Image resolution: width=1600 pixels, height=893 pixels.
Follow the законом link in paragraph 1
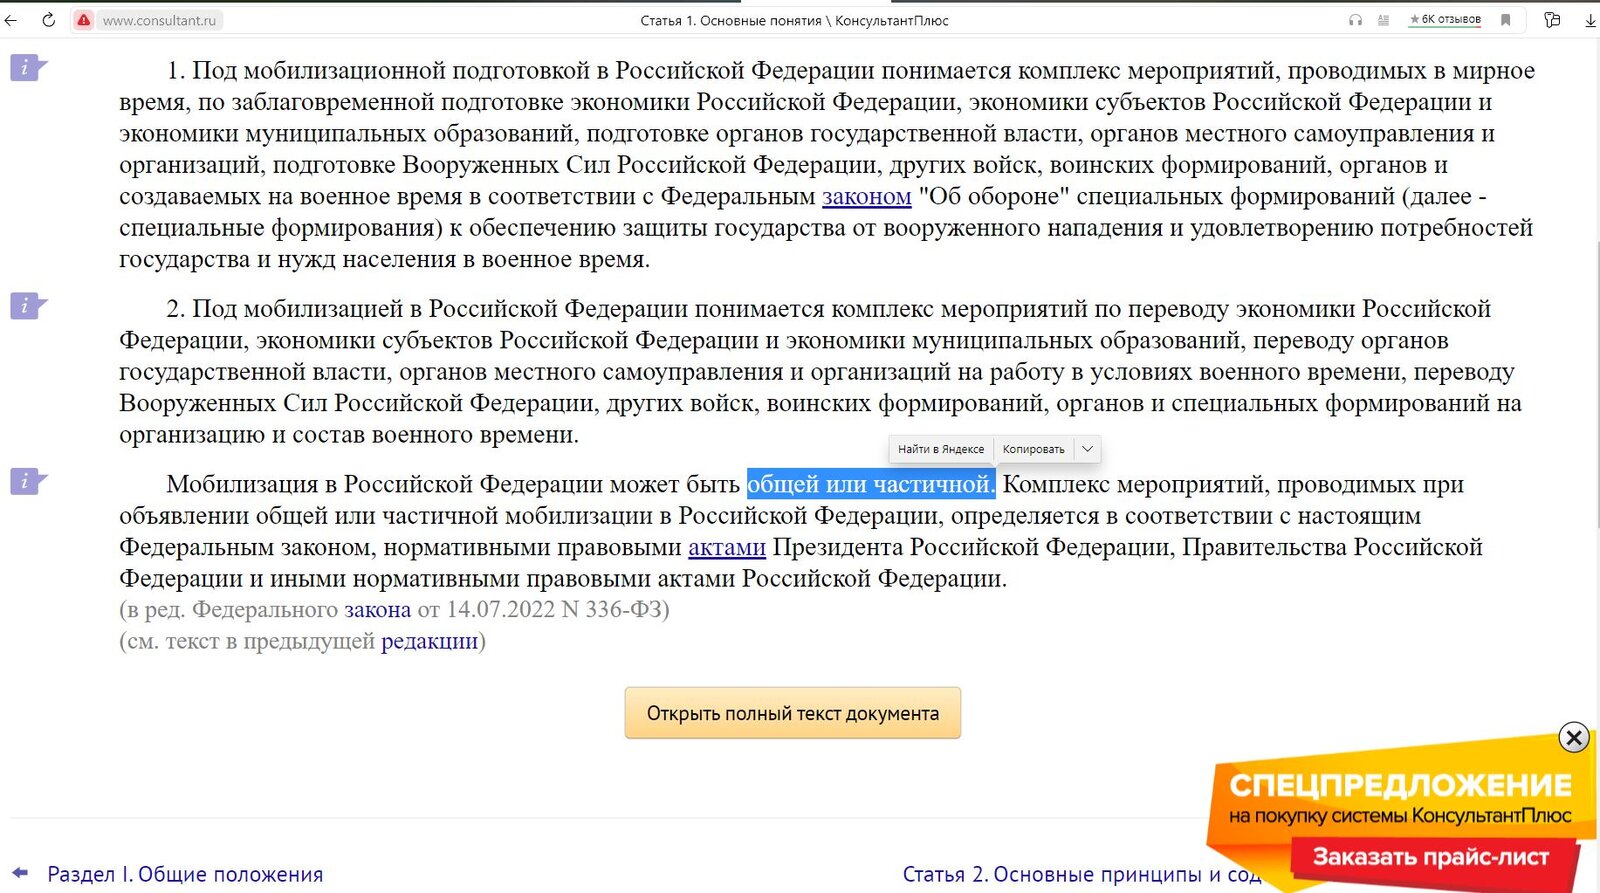pyautogui.click(x=866, y=197)
